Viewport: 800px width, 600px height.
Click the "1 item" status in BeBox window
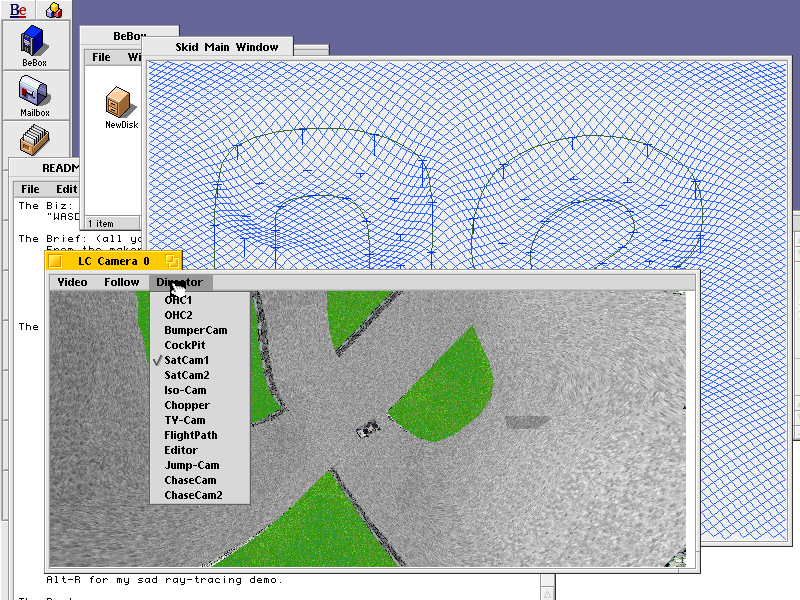point(101,223)
